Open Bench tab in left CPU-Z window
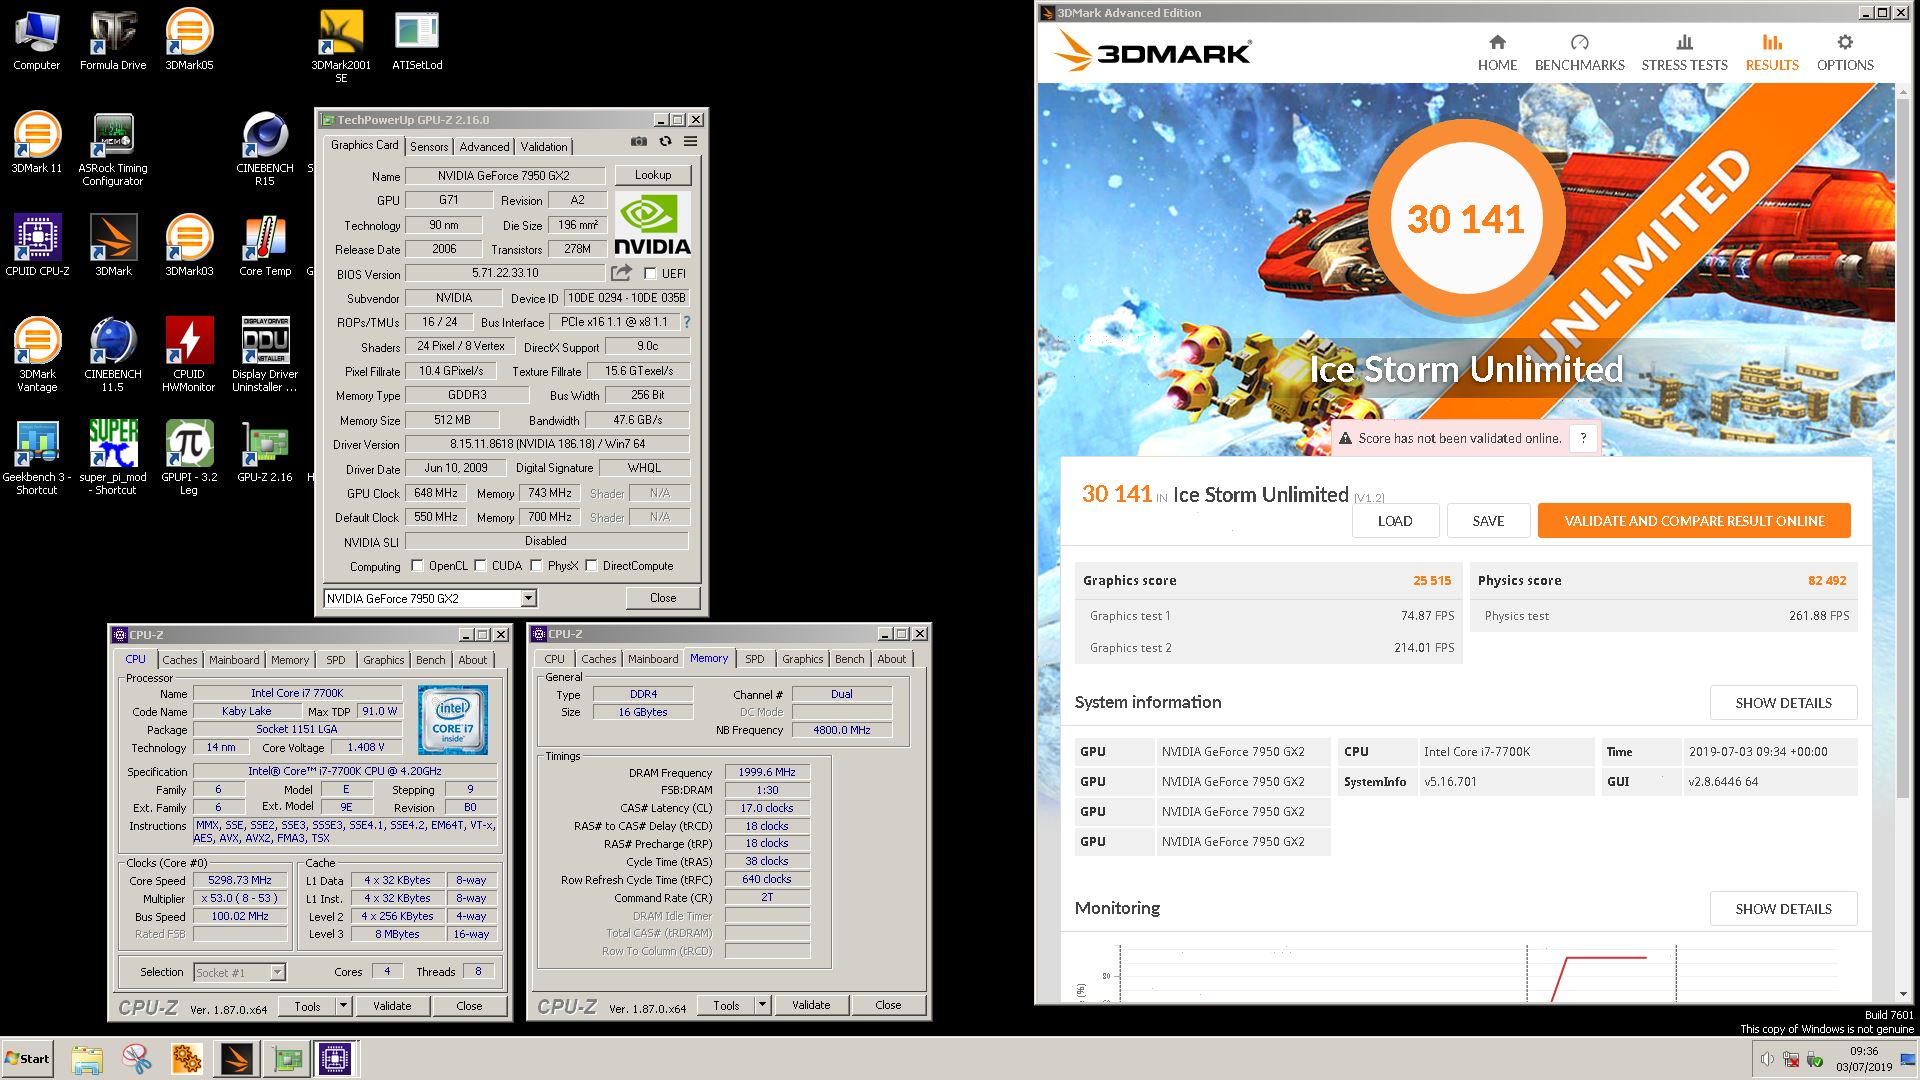The width and height of the screenshot is (1920, 1080). coord(431,660)
